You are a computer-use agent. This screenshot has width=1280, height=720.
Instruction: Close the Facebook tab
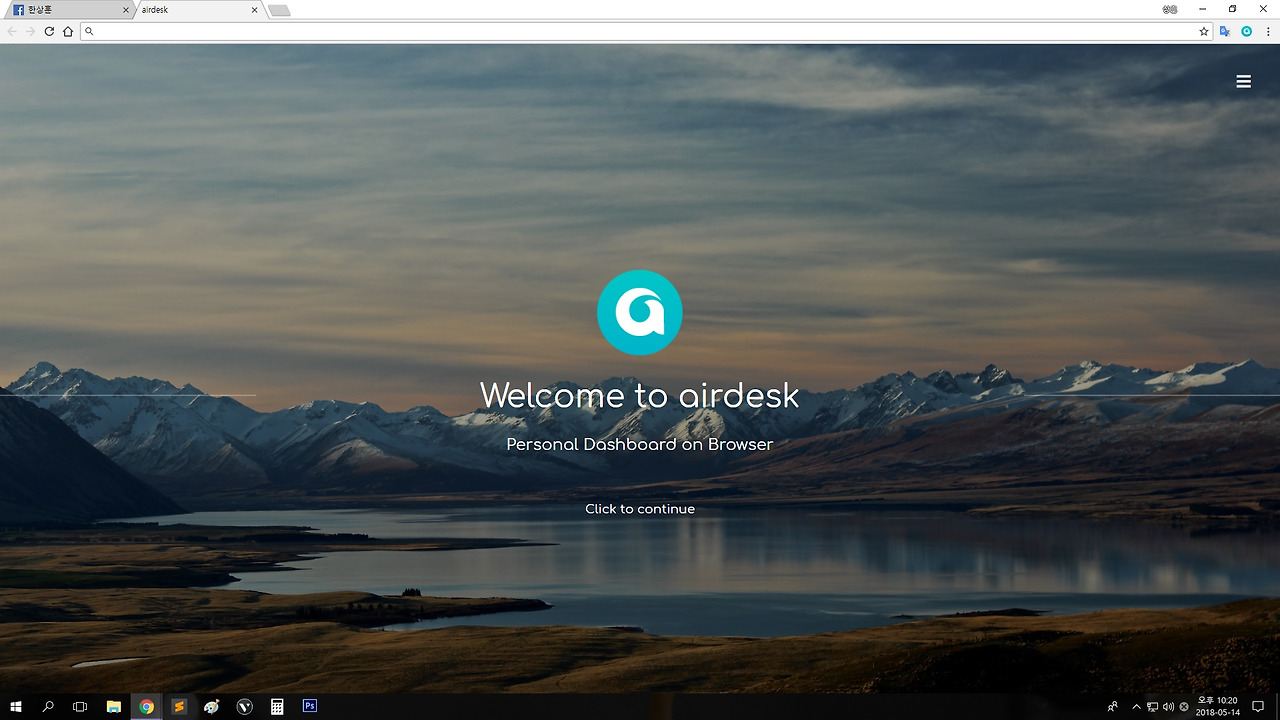tap(125, 10)
